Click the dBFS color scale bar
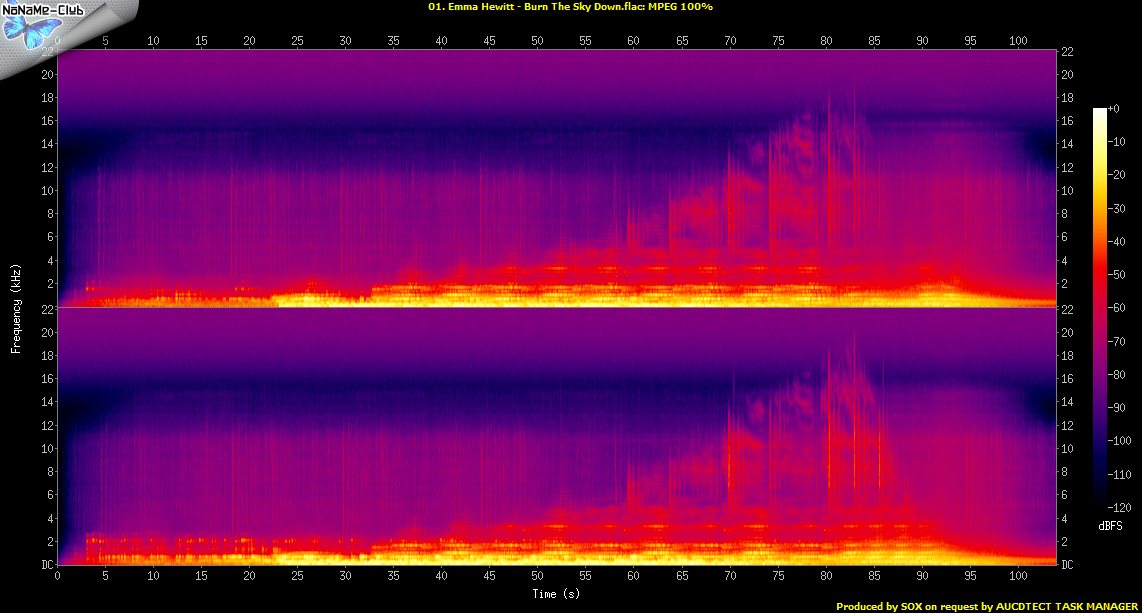The height and width of the screenshot is (613, 1142). click(x=1100, y=308)
